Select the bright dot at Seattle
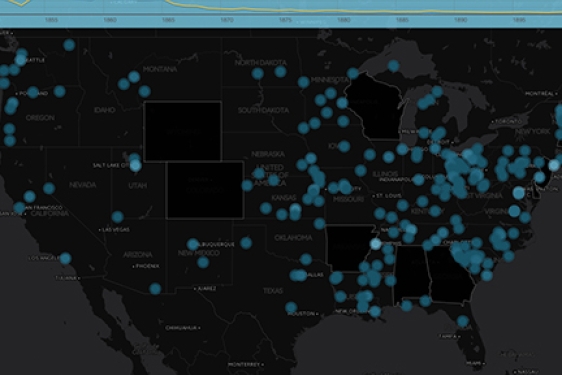This screenshot has width=562, height=375. point(20,60)
